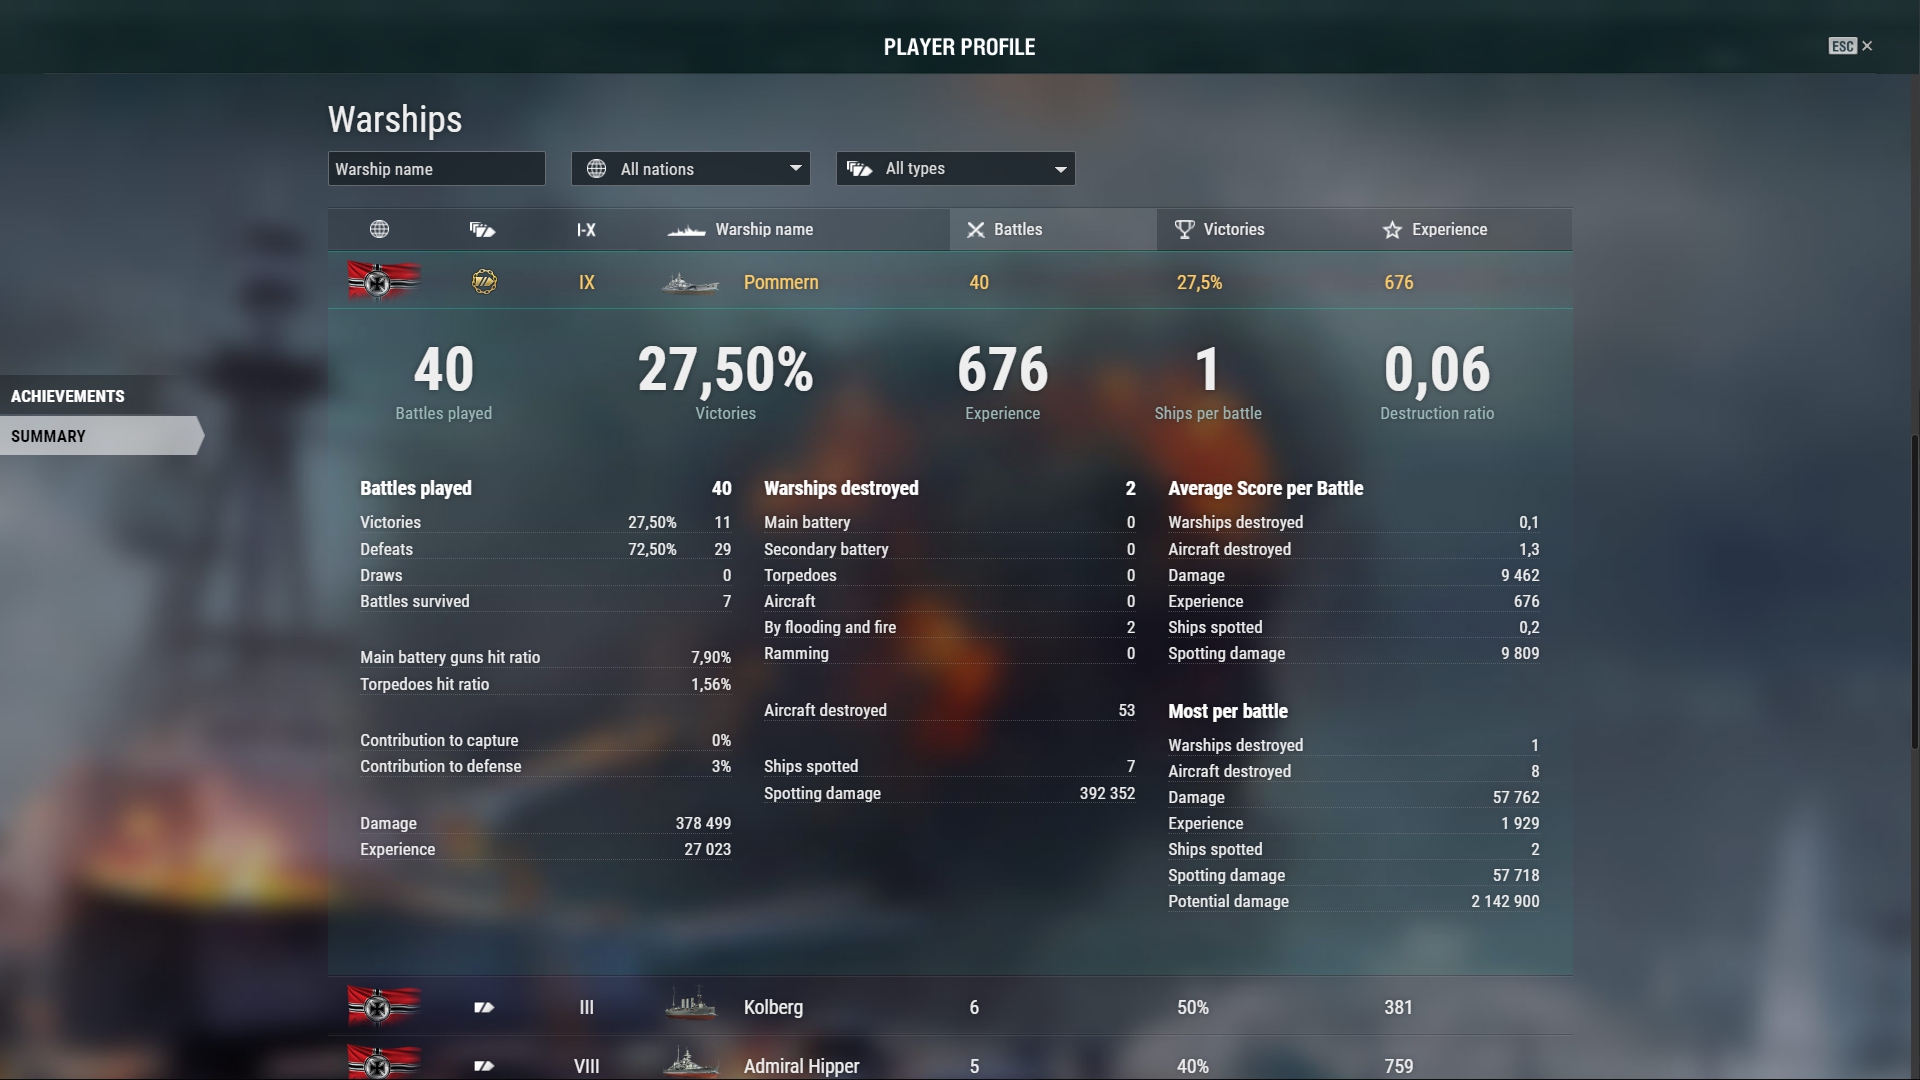Click the Ramming row
The width and height of the screenshot is (1920, 1080).
coord(949,653)
